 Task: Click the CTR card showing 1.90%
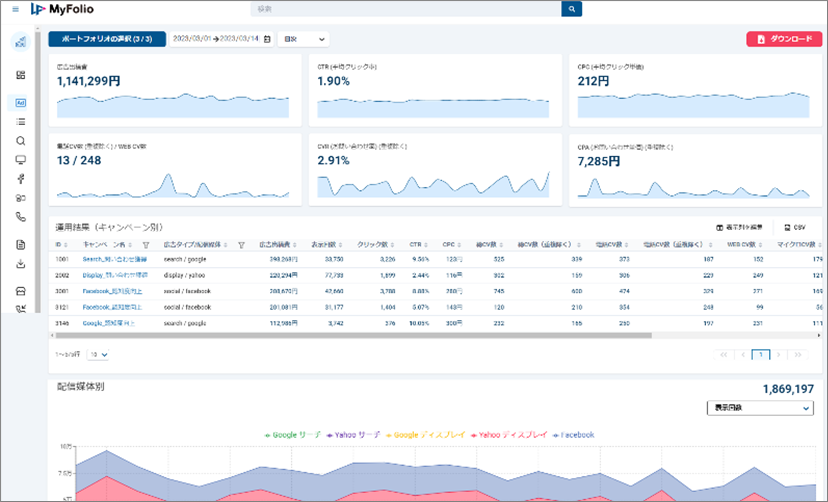pos(435,90)
